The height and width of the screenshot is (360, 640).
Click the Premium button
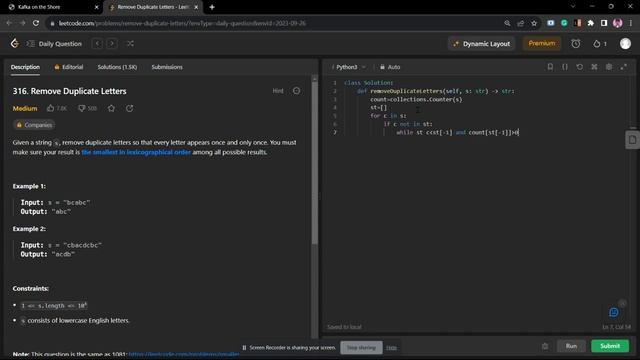pos(542,43)
